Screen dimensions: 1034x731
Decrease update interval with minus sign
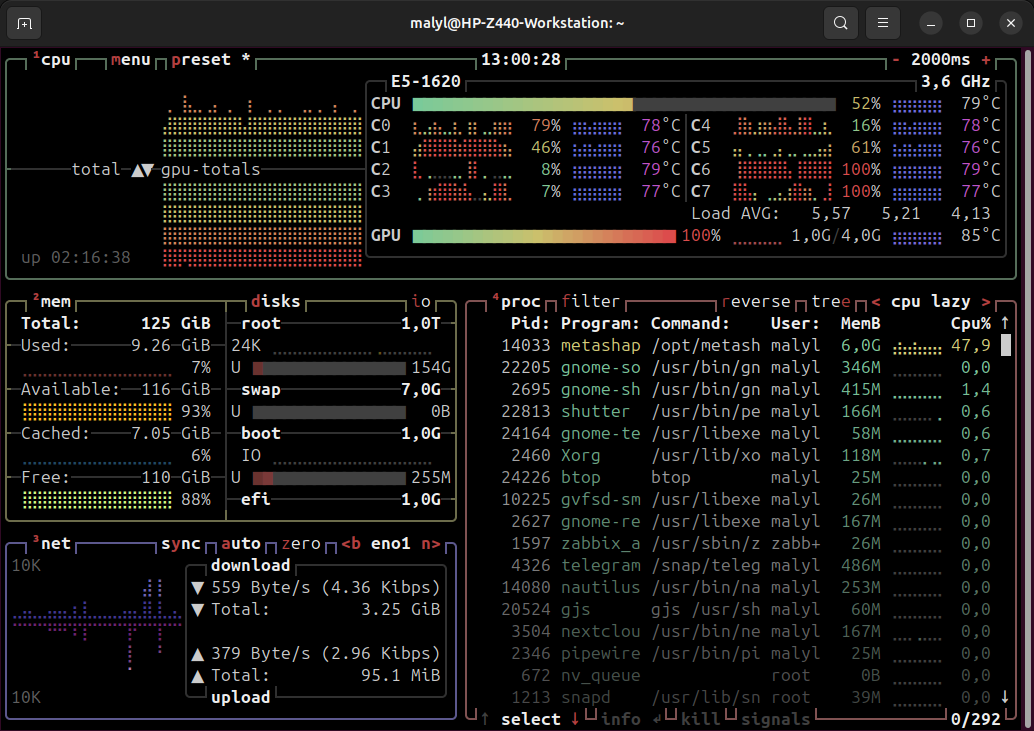(x=896, y=60)
